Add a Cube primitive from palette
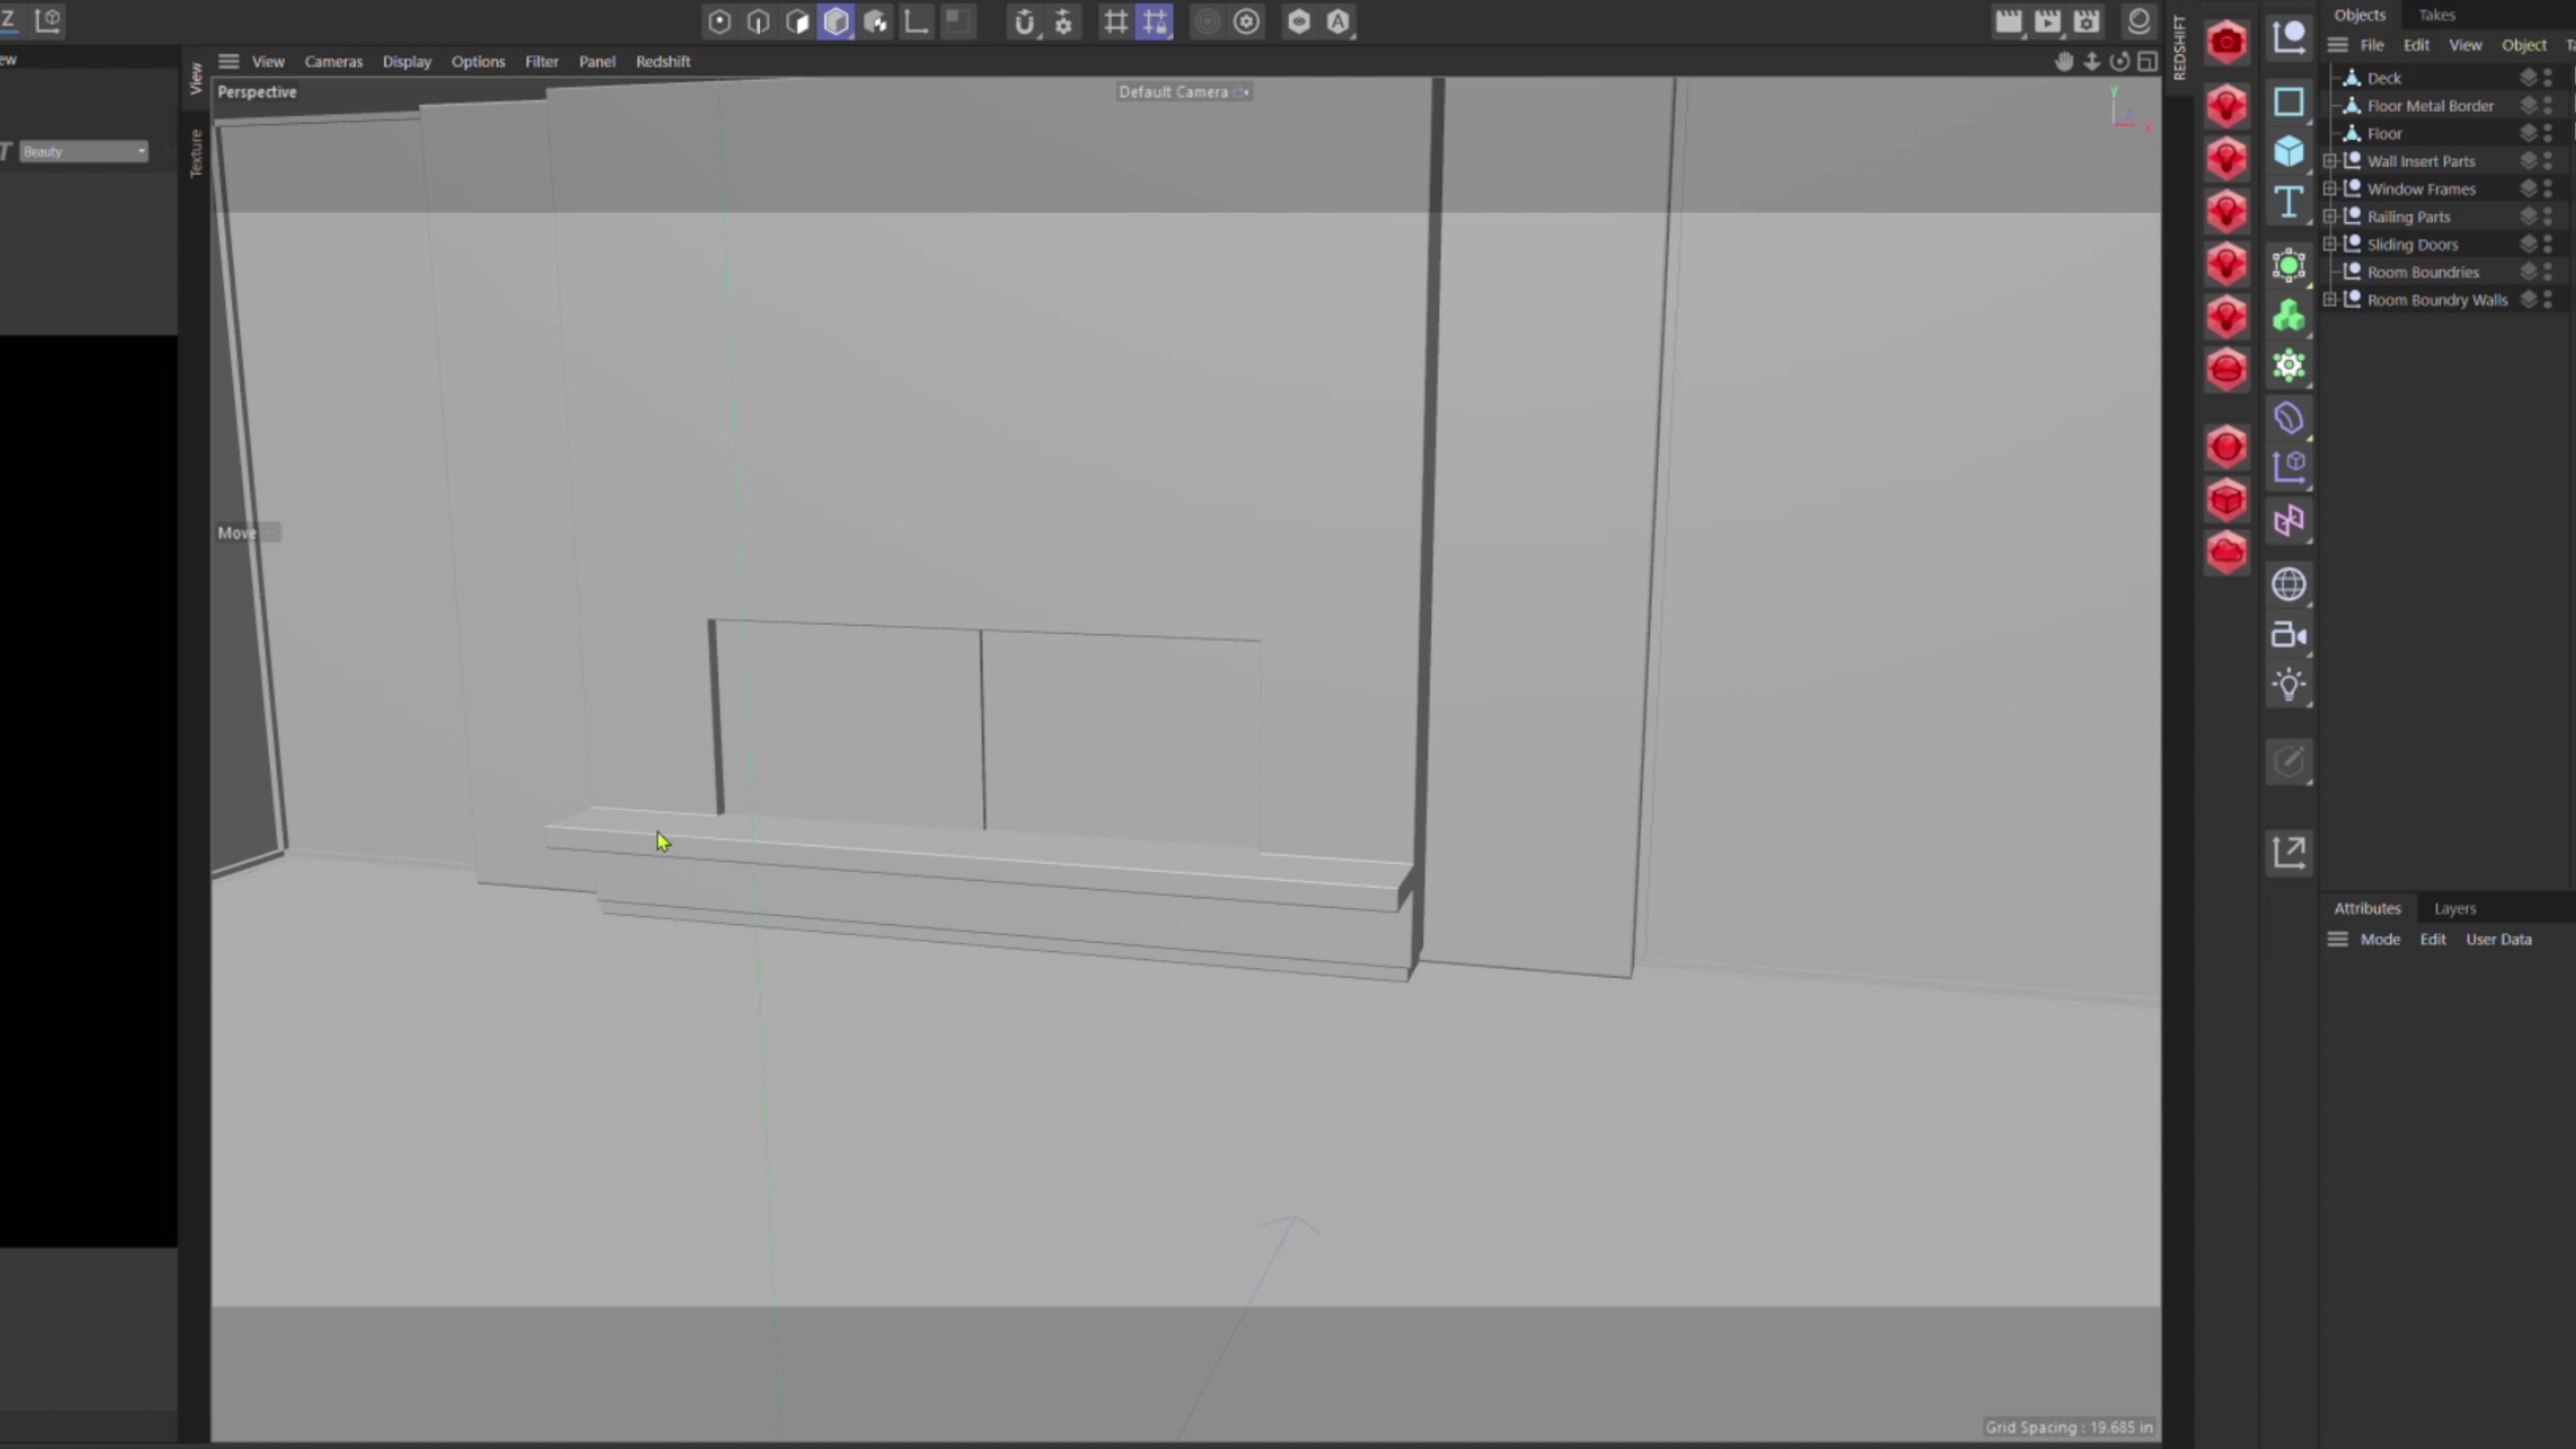The image size is (2576, 1449). (x=2289, y=152)
